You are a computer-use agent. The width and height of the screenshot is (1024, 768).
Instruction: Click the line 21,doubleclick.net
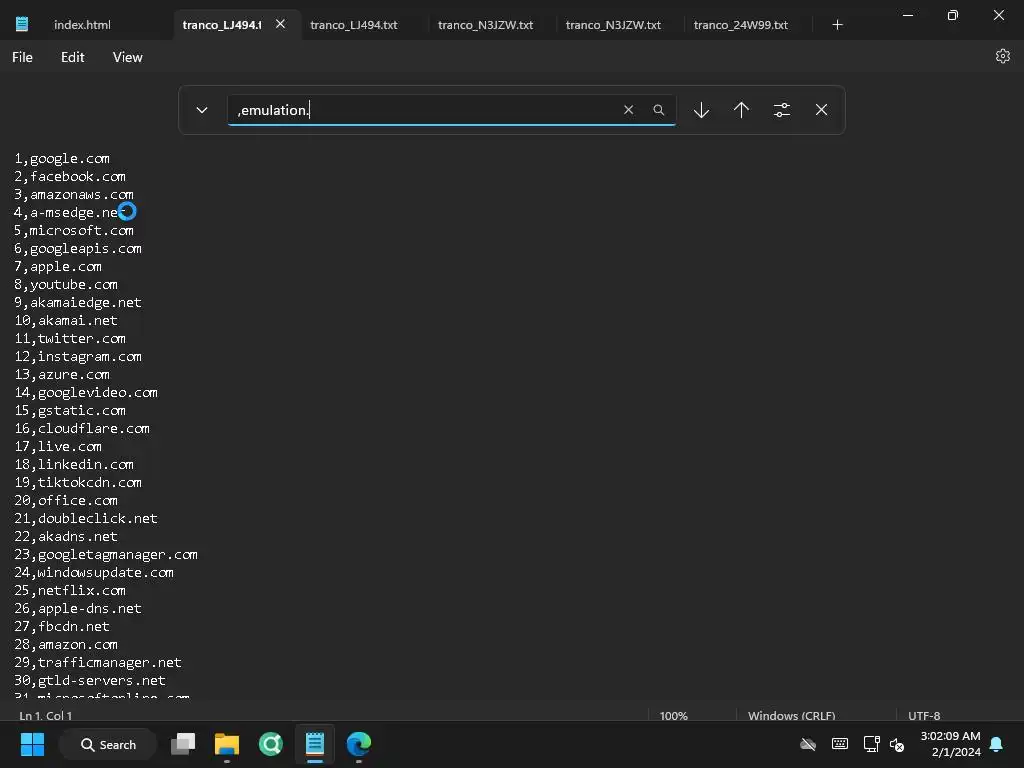tap(86, 519)
